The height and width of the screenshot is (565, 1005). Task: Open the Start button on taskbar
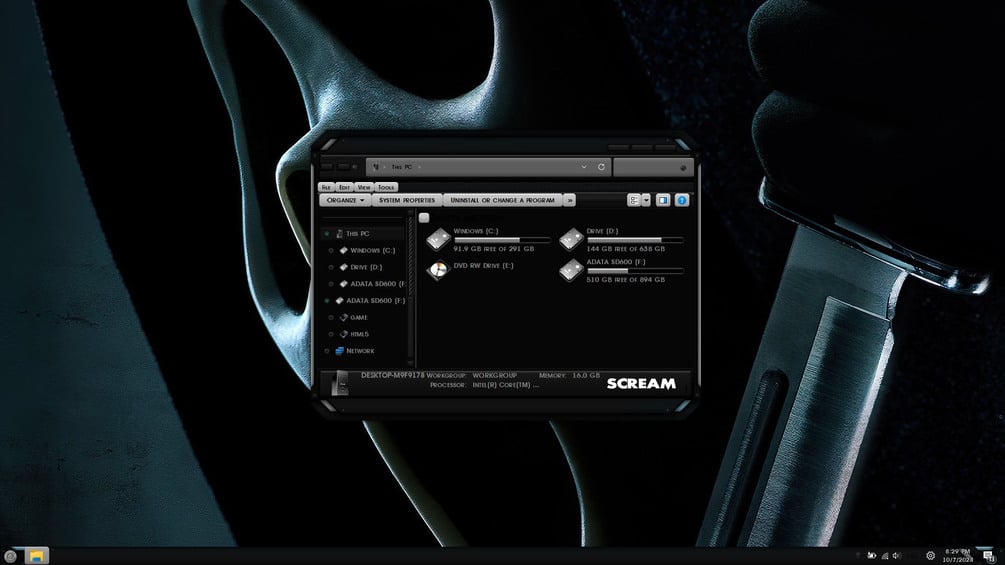coord(10,556)
